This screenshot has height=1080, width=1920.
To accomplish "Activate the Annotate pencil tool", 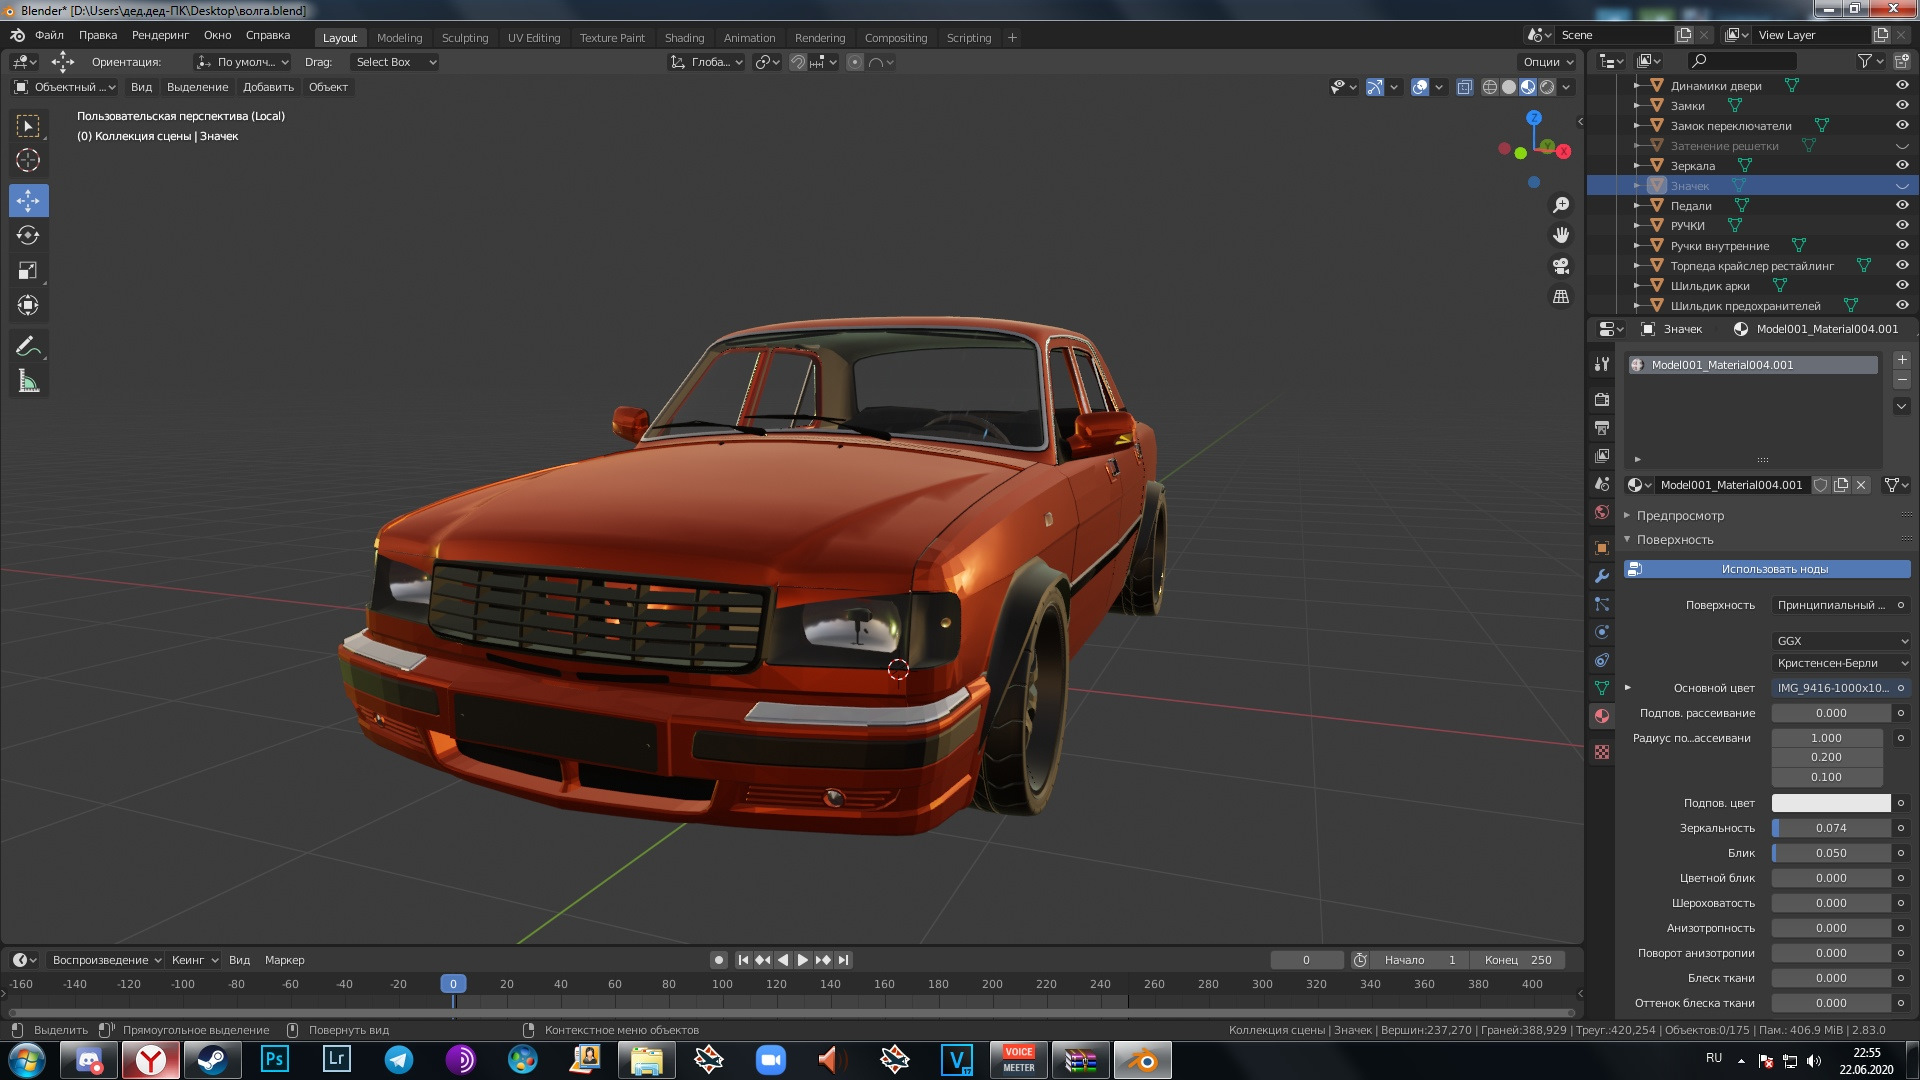I will tap(28, 347).
